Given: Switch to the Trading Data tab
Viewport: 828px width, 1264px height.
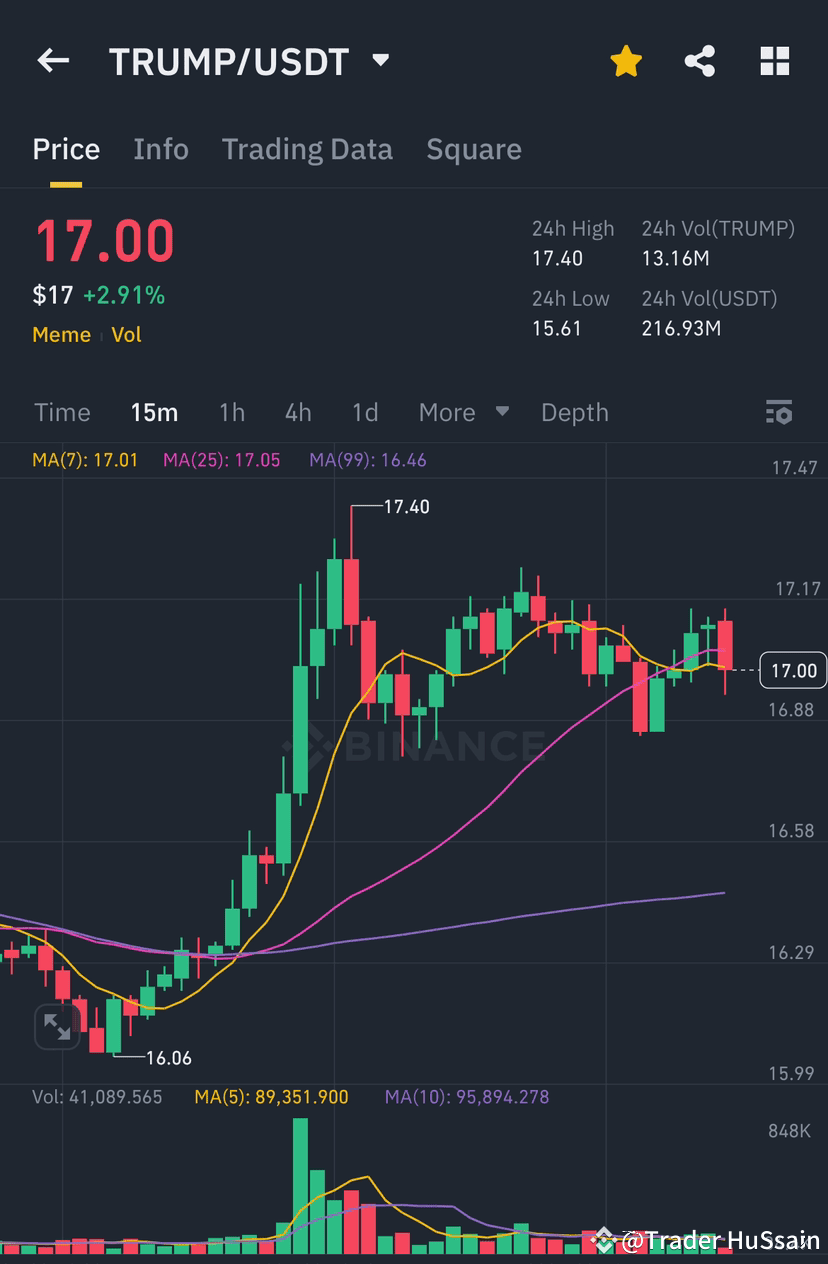Looking at the screenshot, I should [x=307, y=149].
